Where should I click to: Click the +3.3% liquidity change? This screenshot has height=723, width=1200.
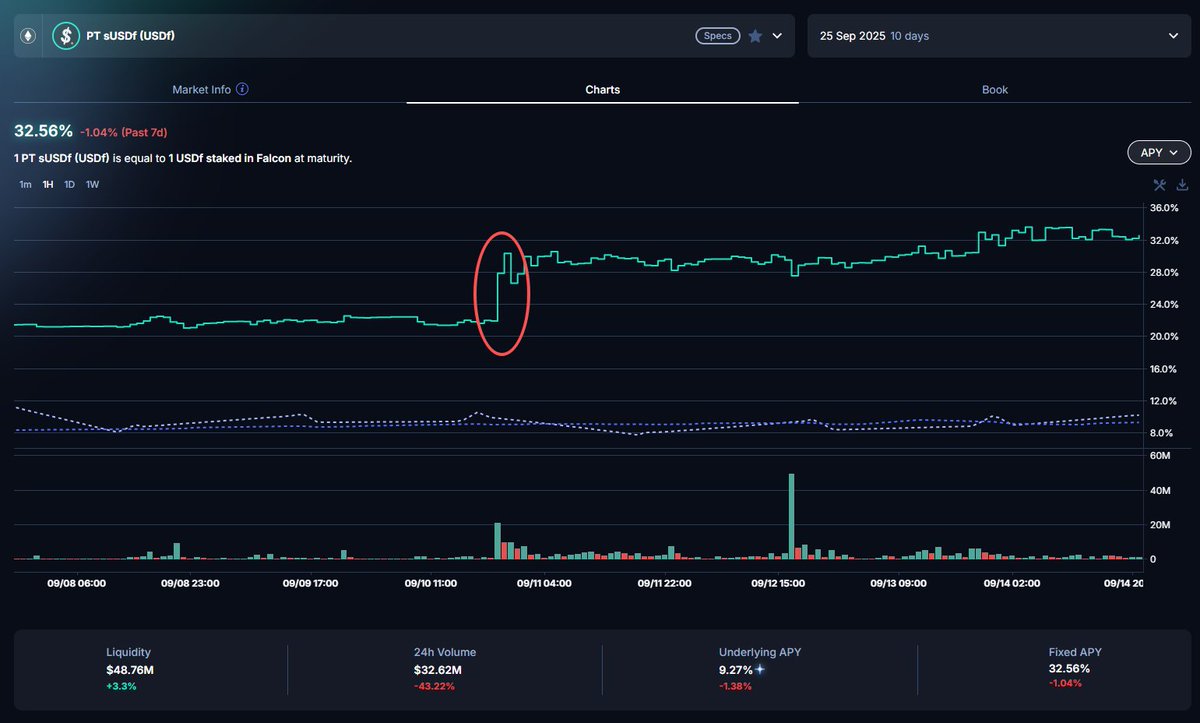coord(121,686)
